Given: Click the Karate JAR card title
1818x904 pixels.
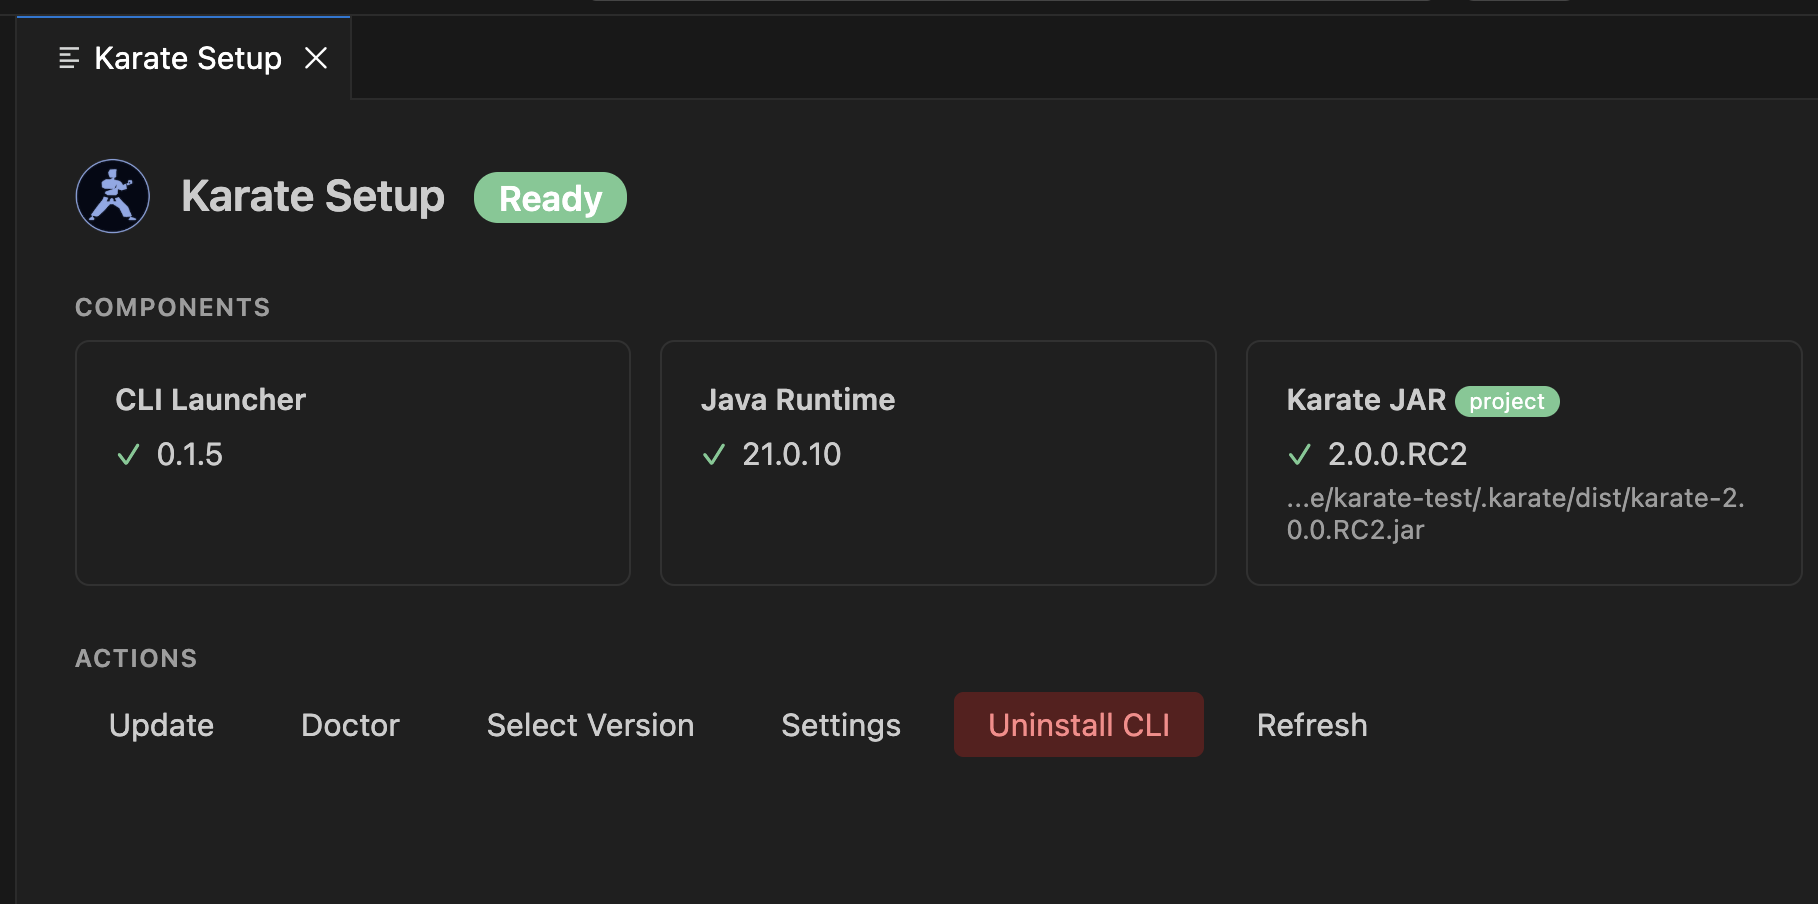Looking at the screenshot, I should point(1366,400).
